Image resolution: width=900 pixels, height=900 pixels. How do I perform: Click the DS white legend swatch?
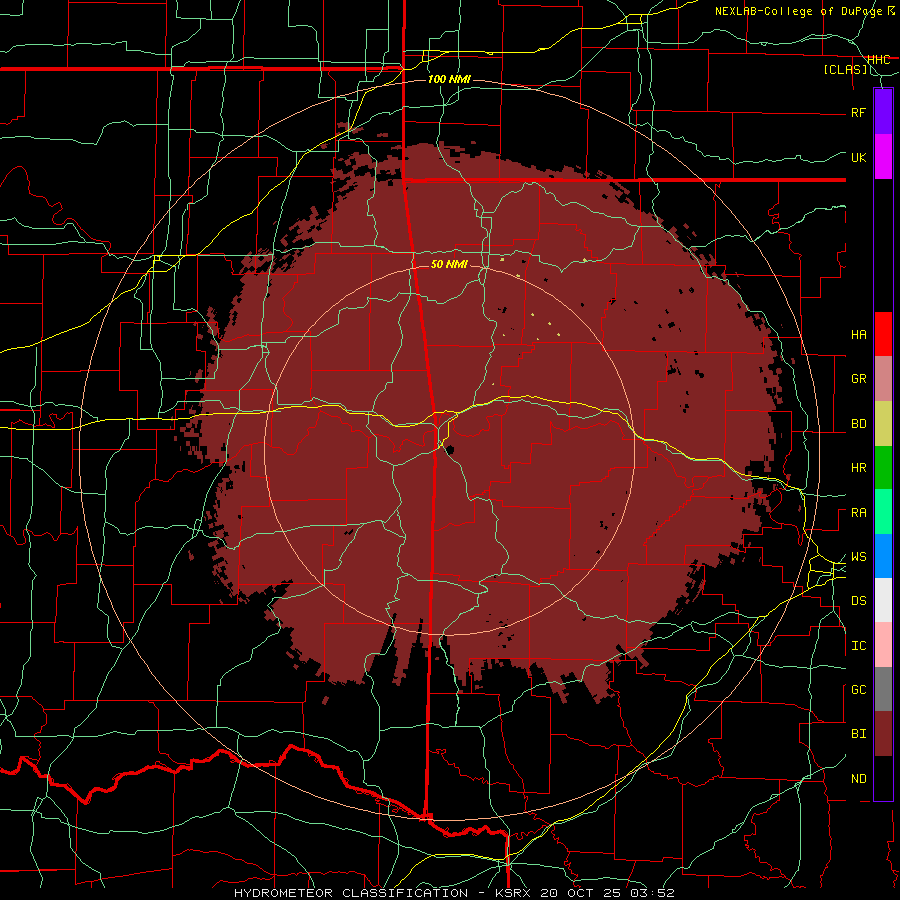[x=883, y=600]
